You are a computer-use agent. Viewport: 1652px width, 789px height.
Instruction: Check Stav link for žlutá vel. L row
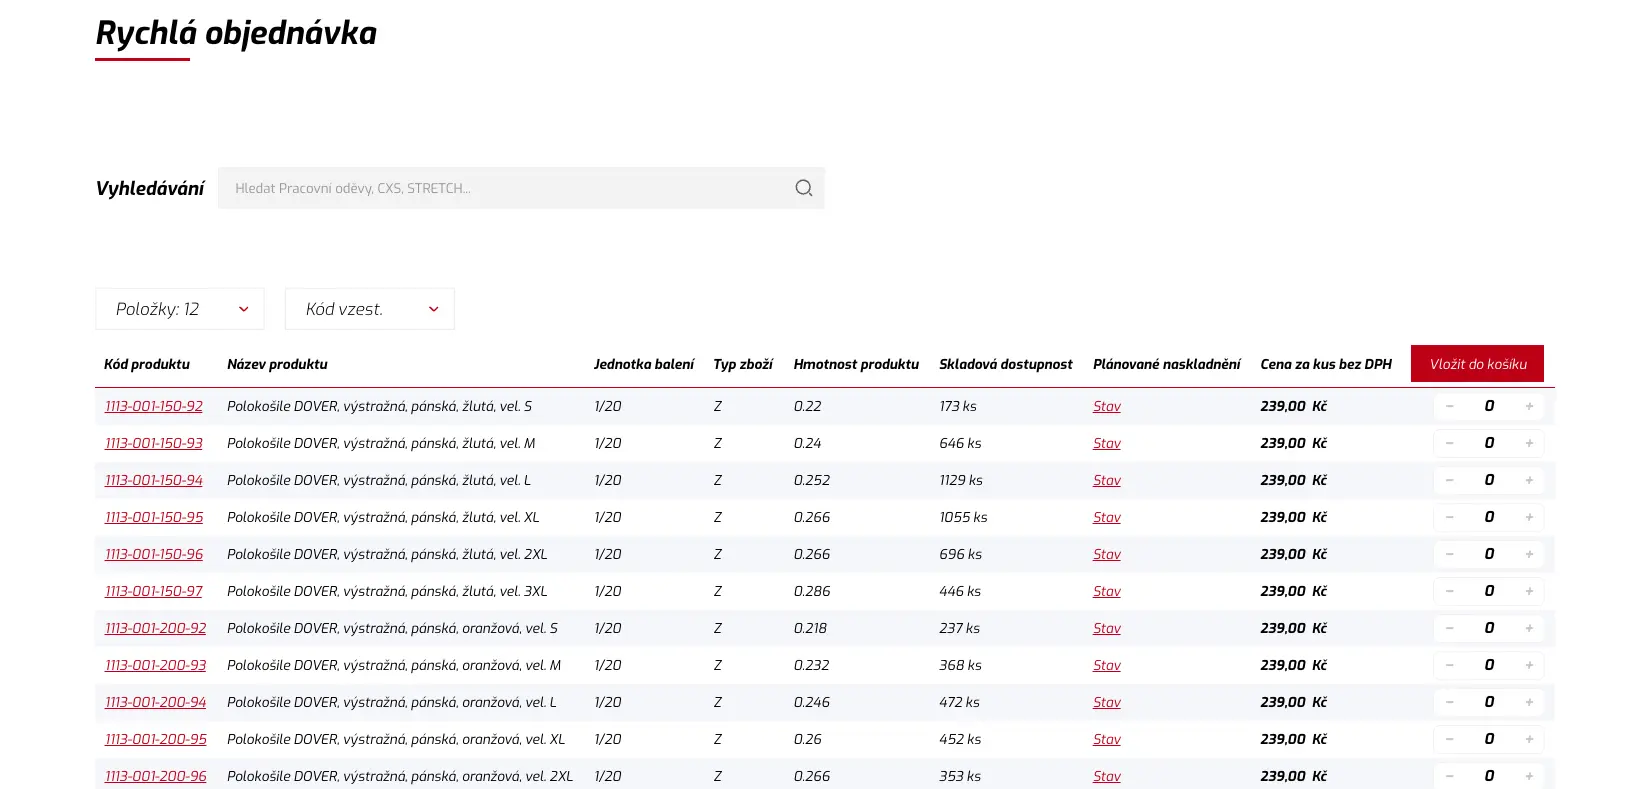pyautogui.click(x=1106, y=480)
